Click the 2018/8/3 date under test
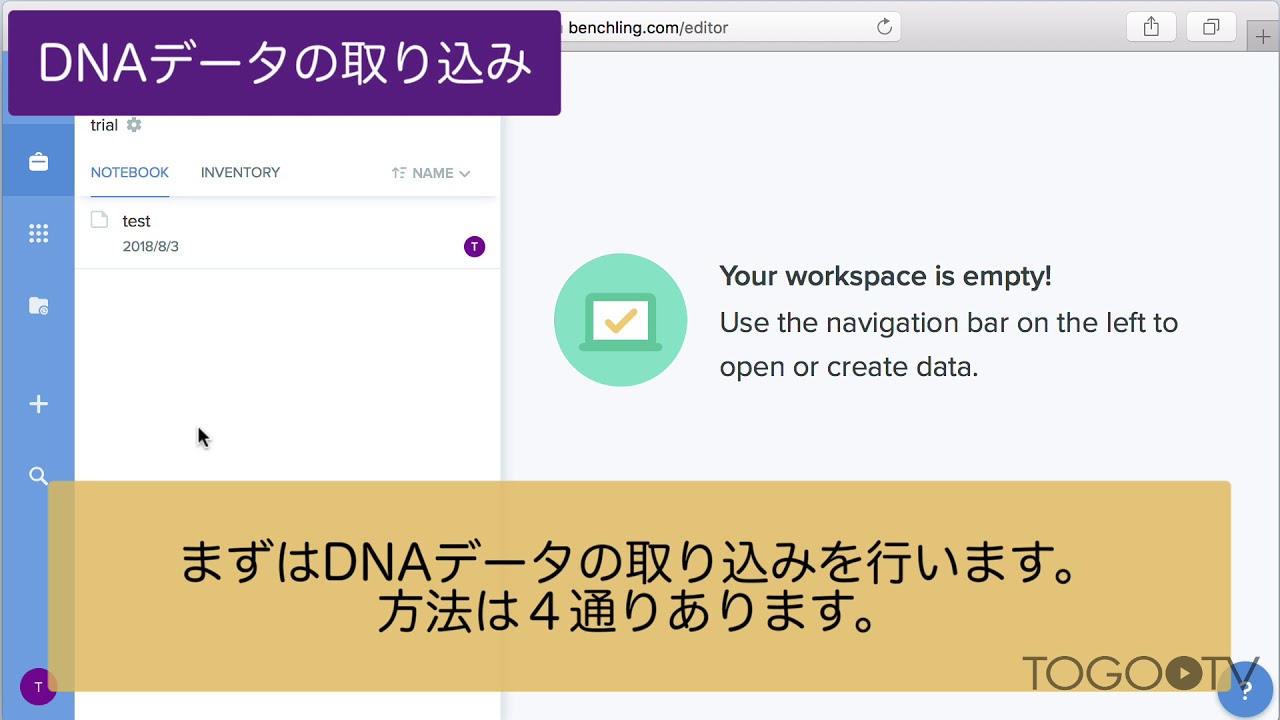 [151, 246]
